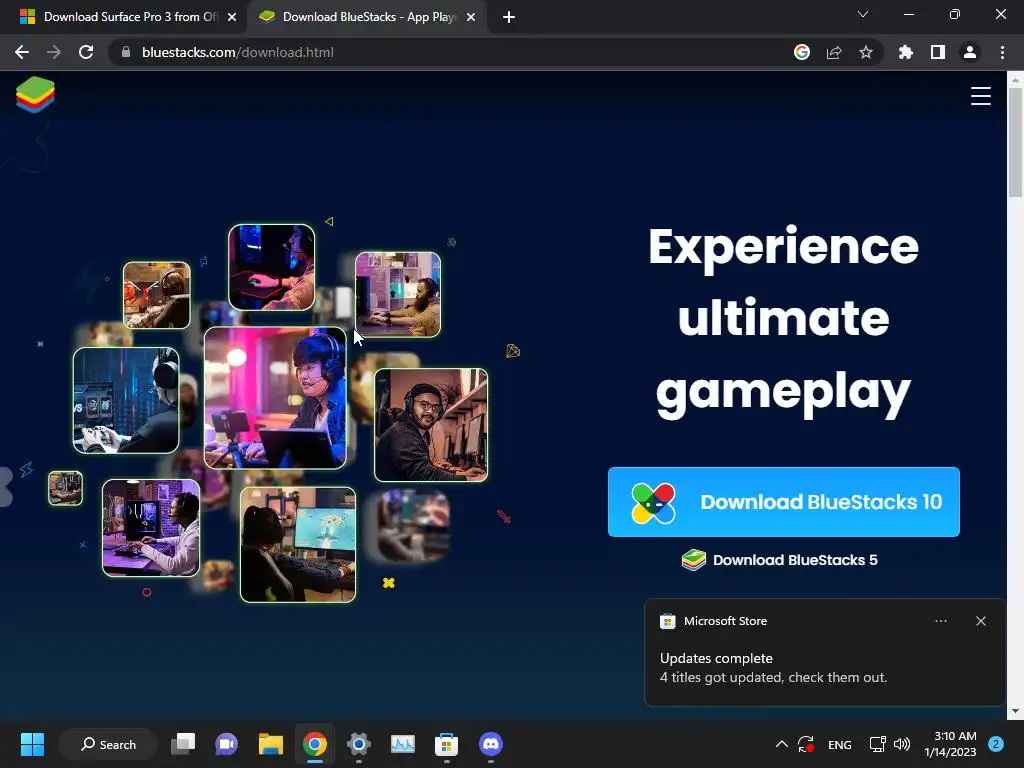Viewport: 1024px width, 768px height.
Task: Open network settings tray icon
Action: click(878, 744)
